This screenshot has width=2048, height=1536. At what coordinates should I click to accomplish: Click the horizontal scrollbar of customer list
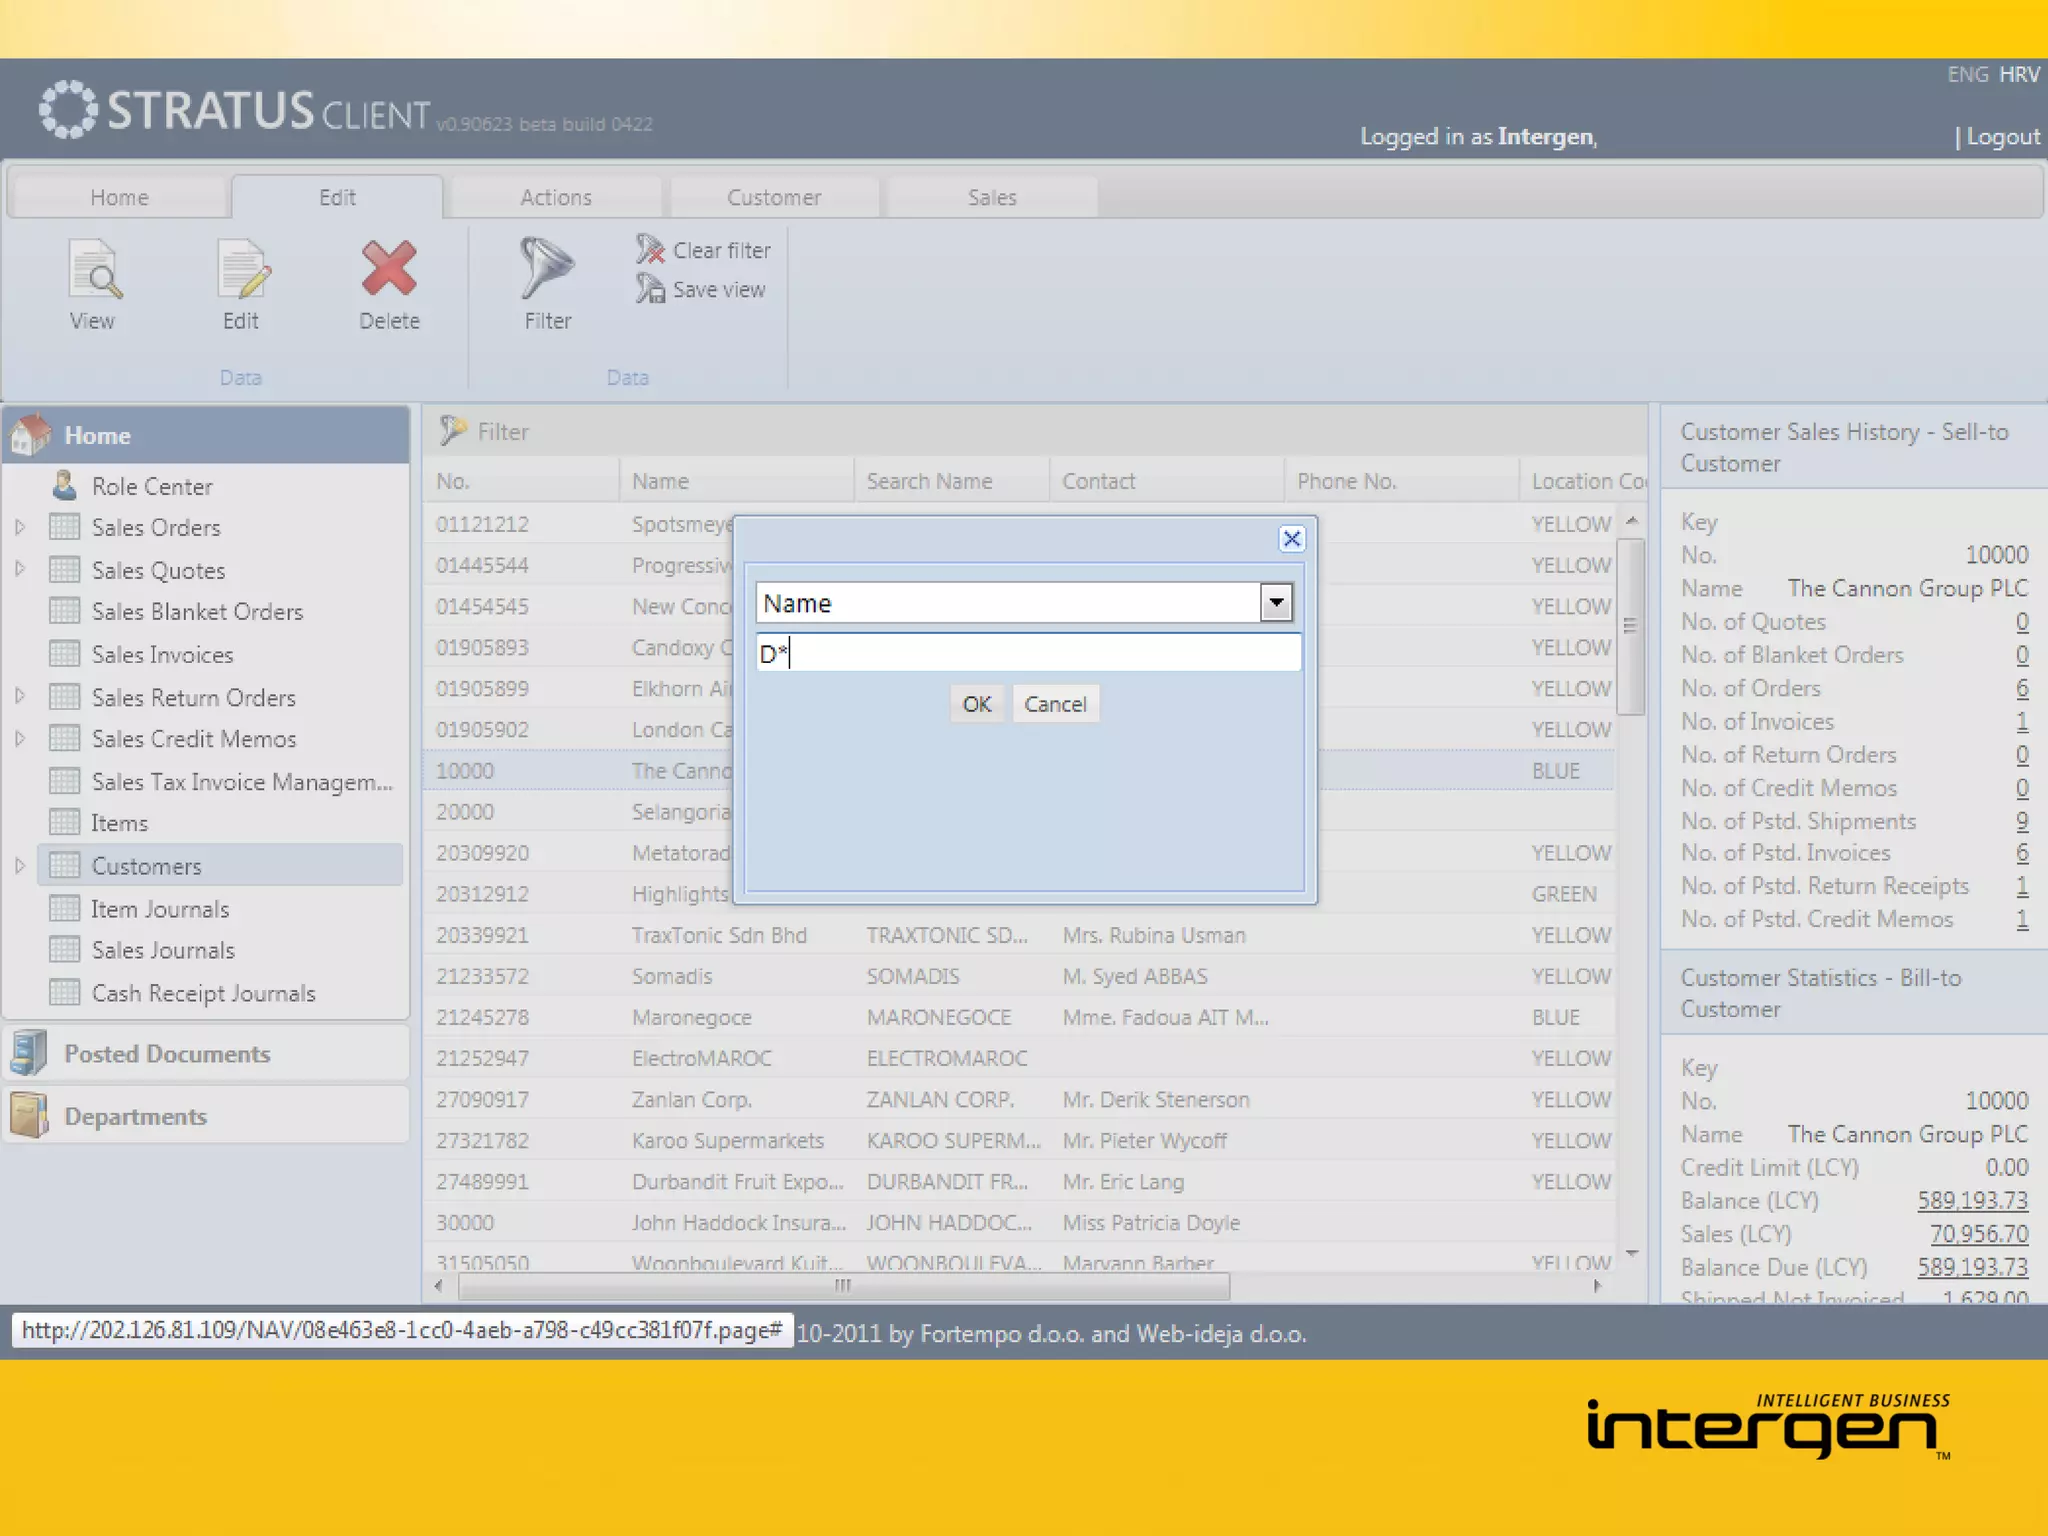842,1286
